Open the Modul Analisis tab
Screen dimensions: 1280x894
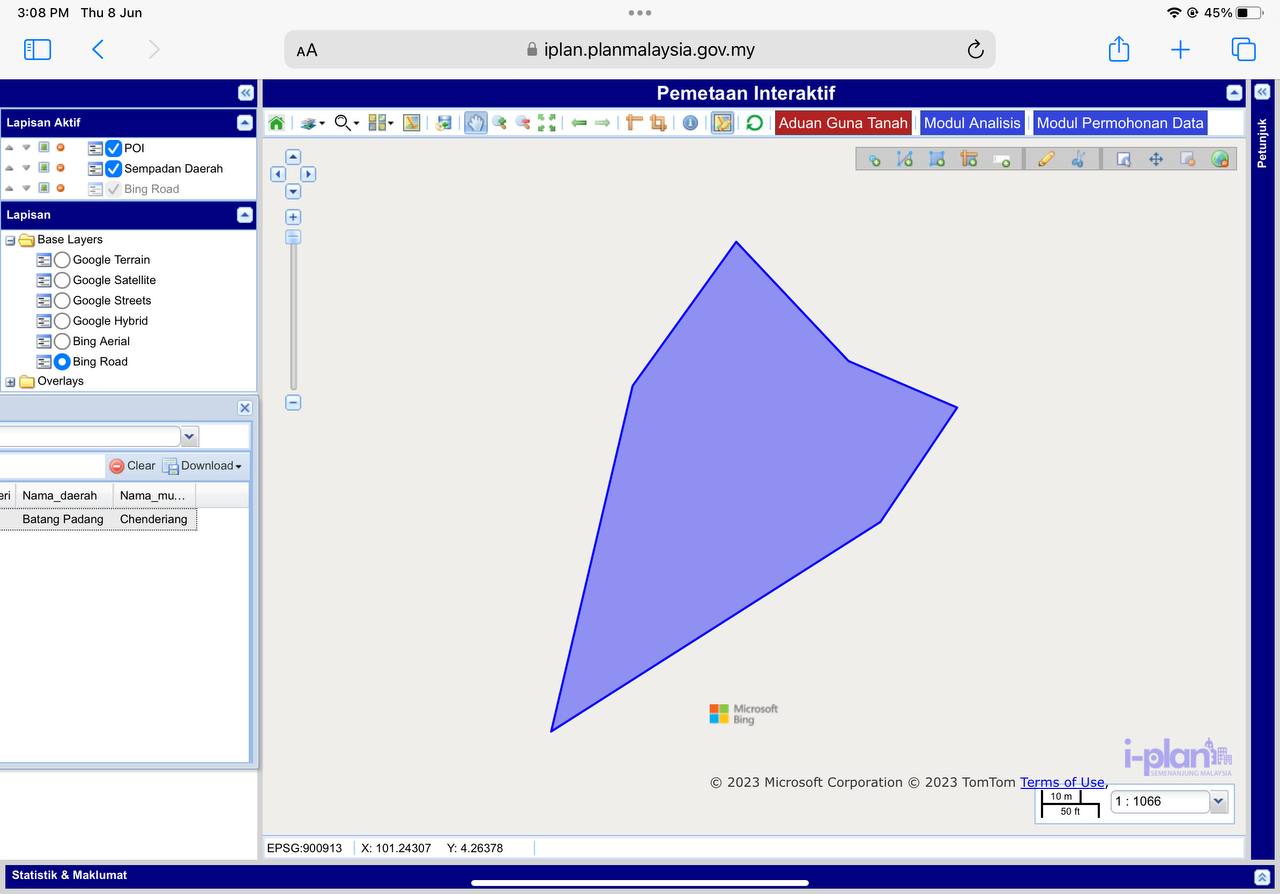coord(971,123)
